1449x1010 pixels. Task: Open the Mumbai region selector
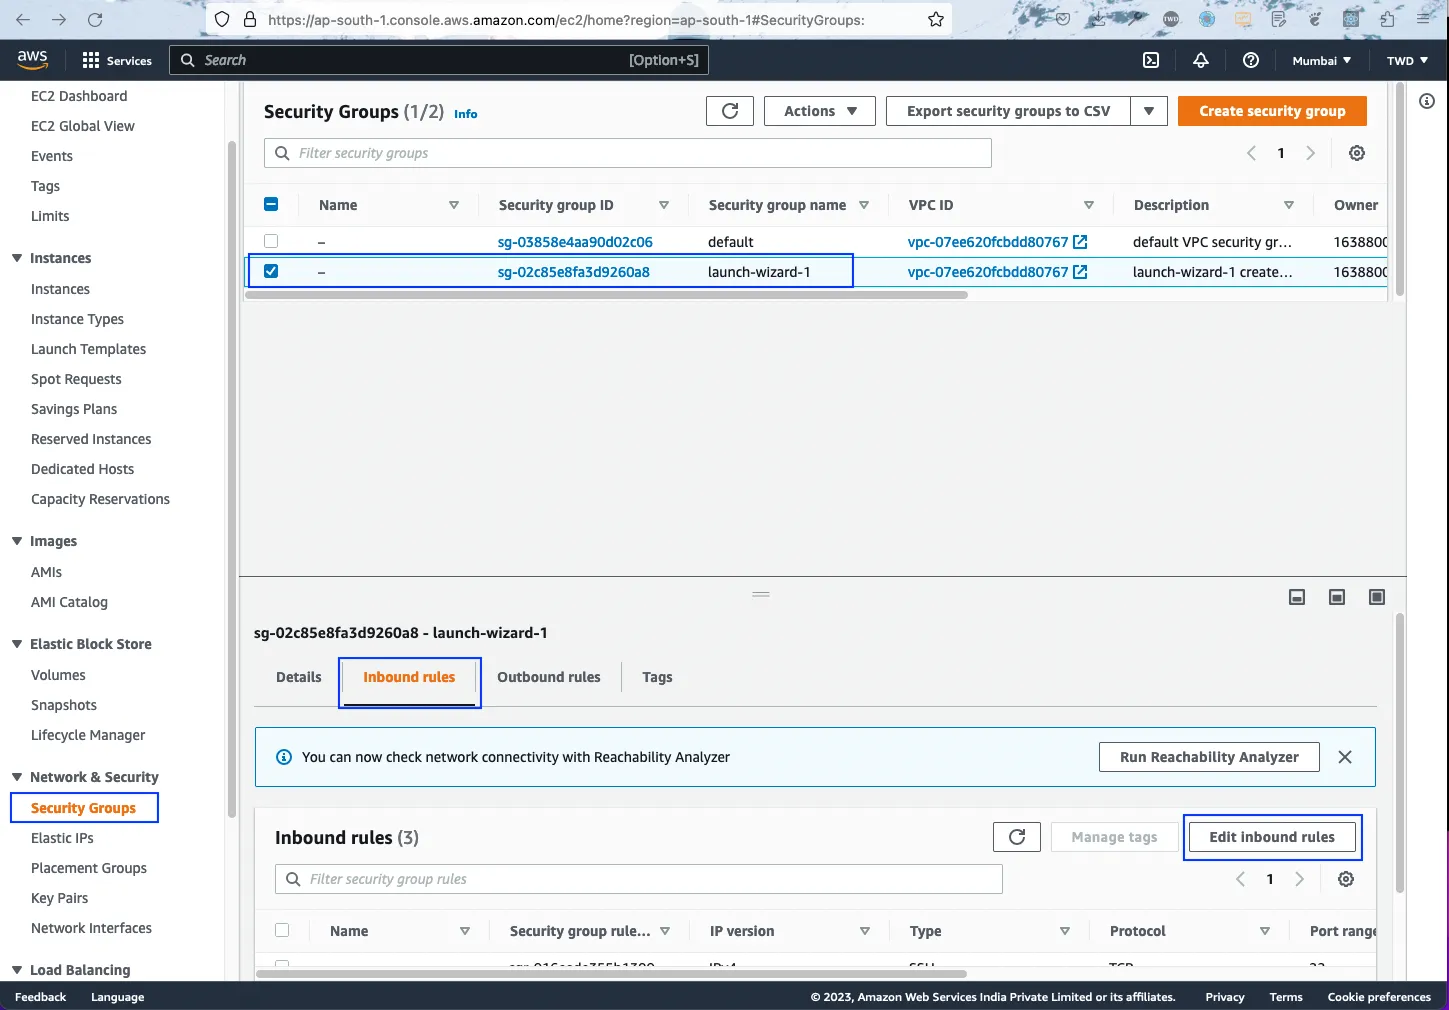coord(1321,60)
